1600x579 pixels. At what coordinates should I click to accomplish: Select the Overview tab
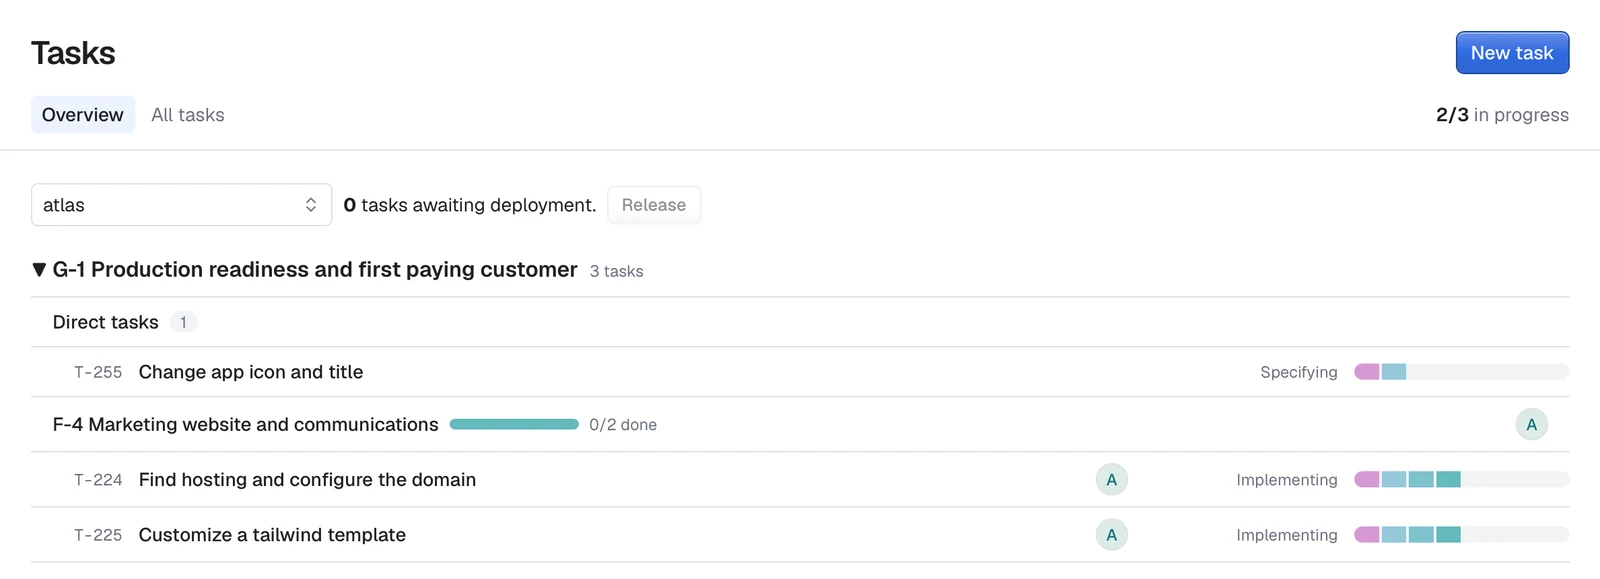(x=83, y=115)
